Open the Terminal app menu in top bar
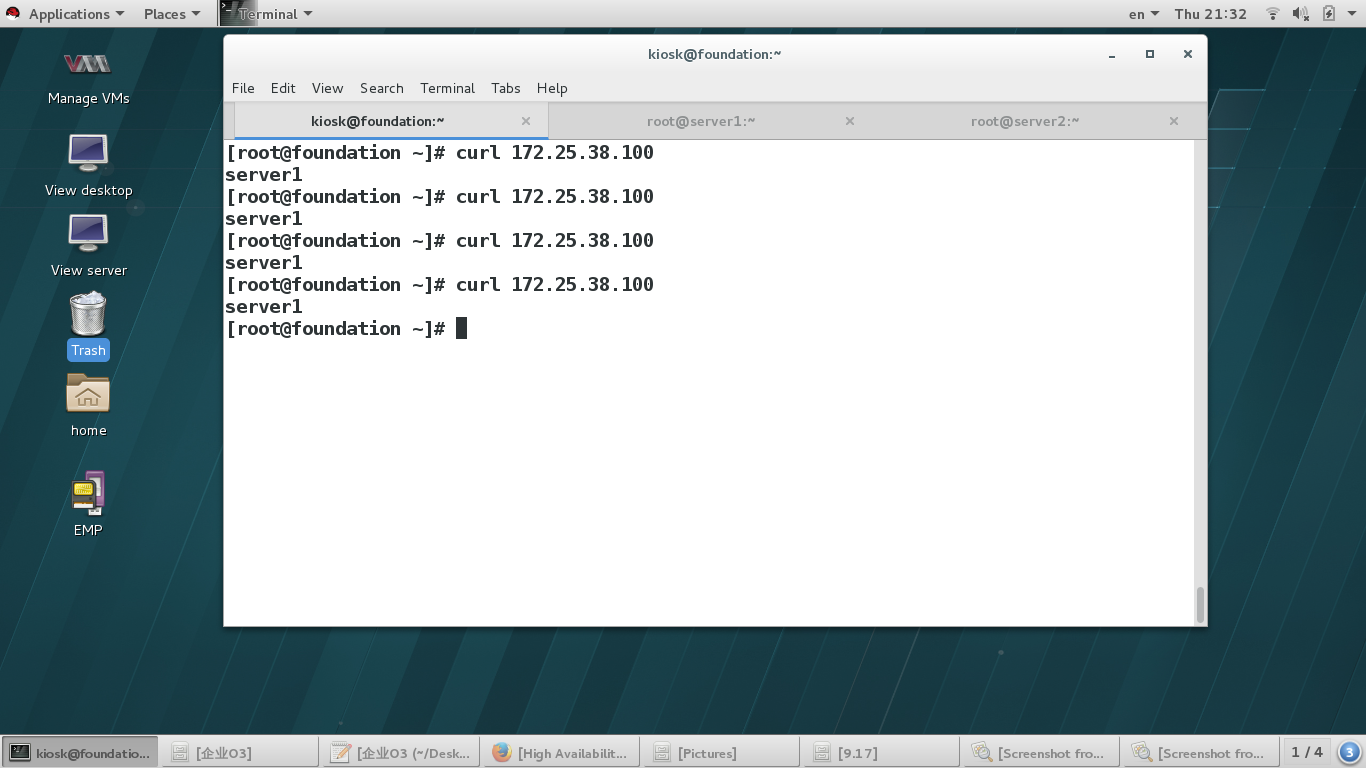Image resolution: width=1366 pixels, height=768 pixels. 266,14
